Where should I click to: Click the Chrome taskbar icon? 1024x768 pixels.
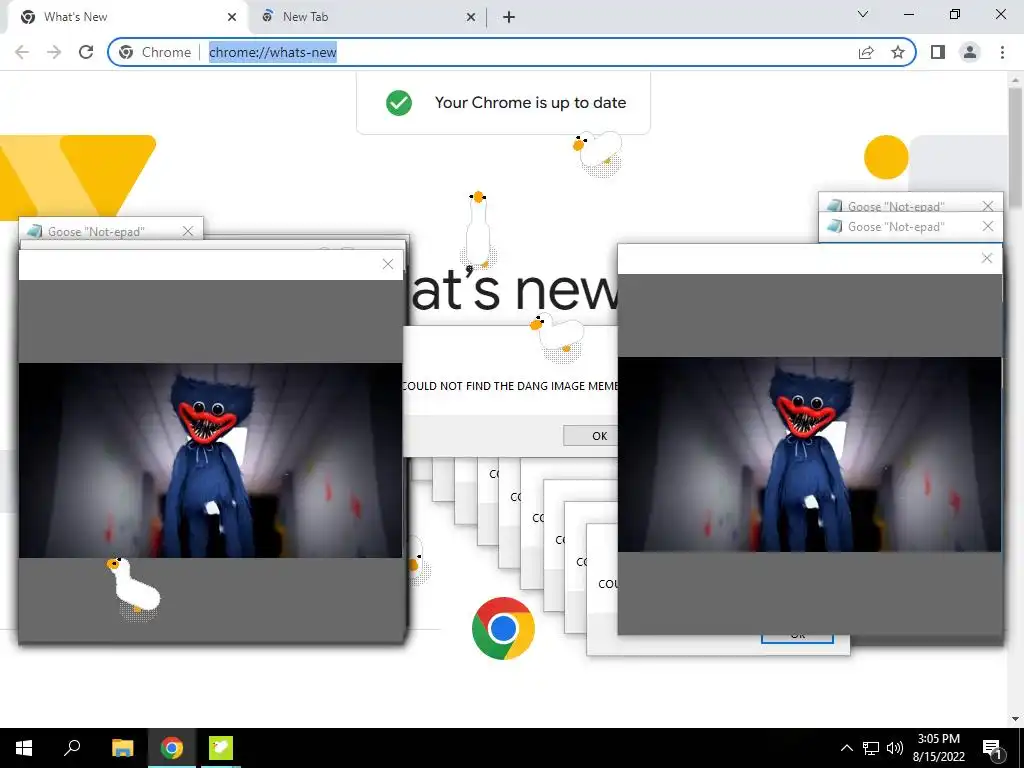click(172, 748)
